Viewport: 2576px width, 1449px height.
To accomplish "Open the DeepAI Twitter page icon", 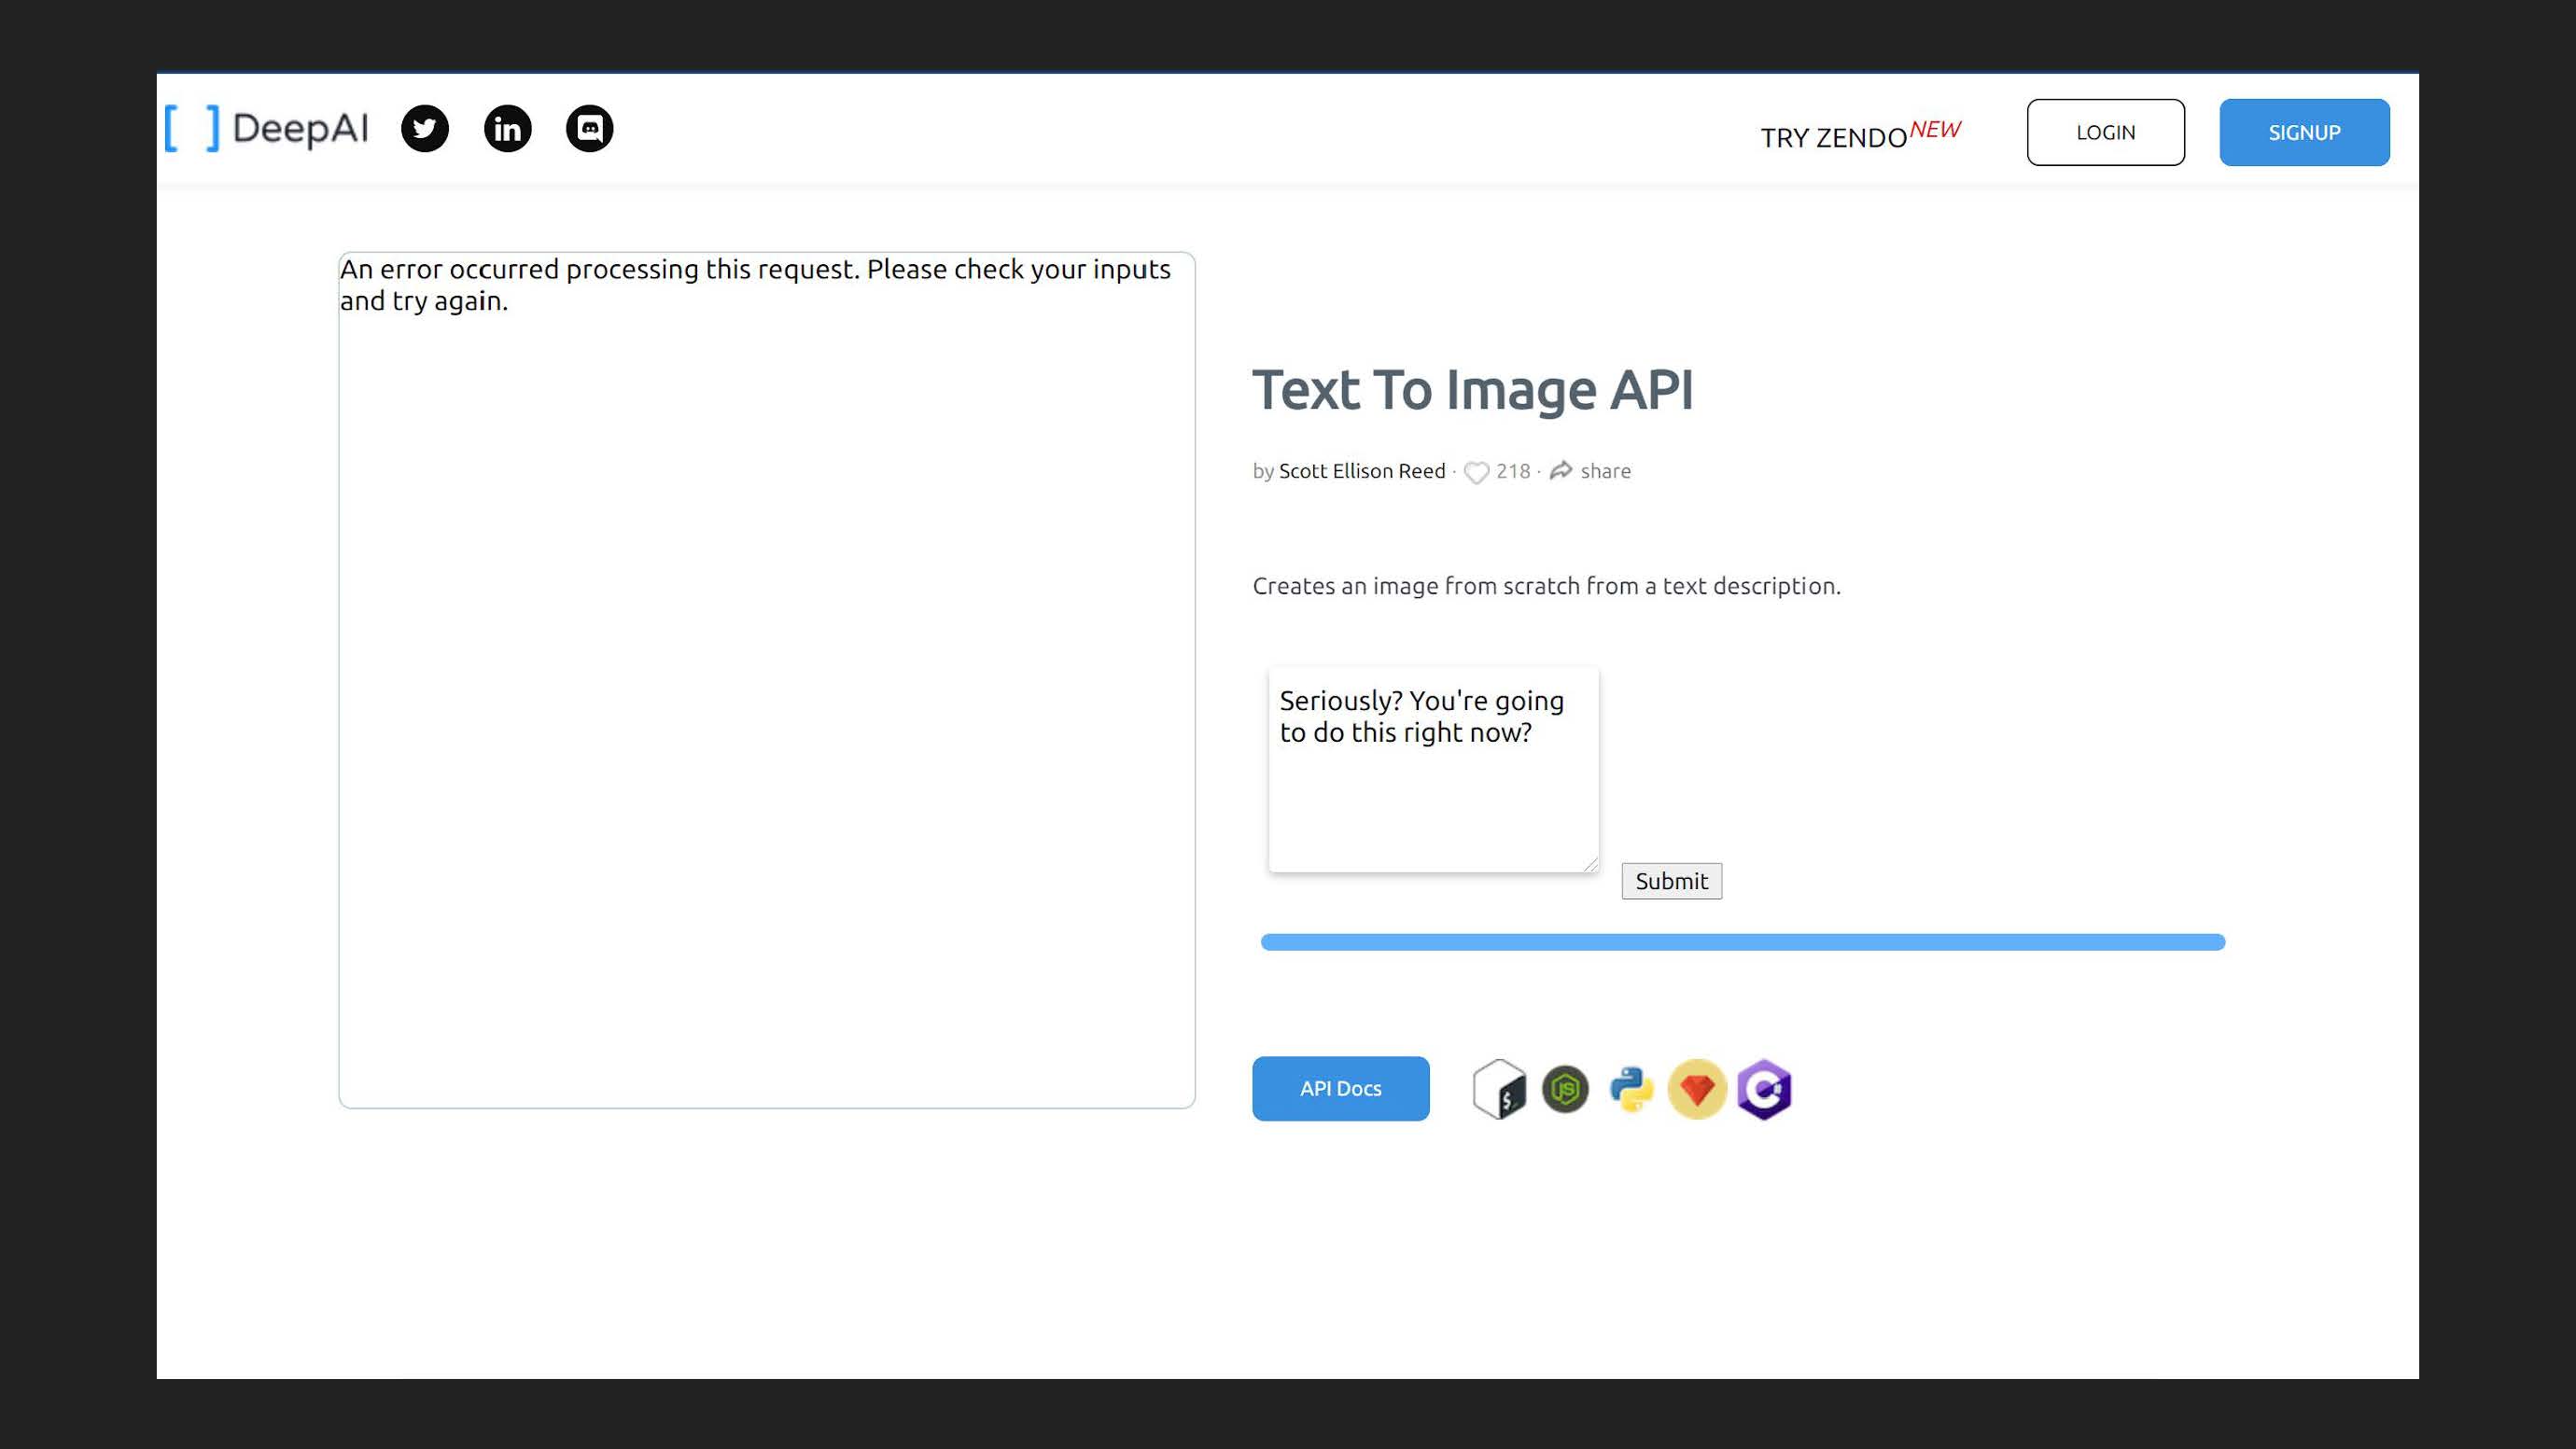I will tap(425, 129).
